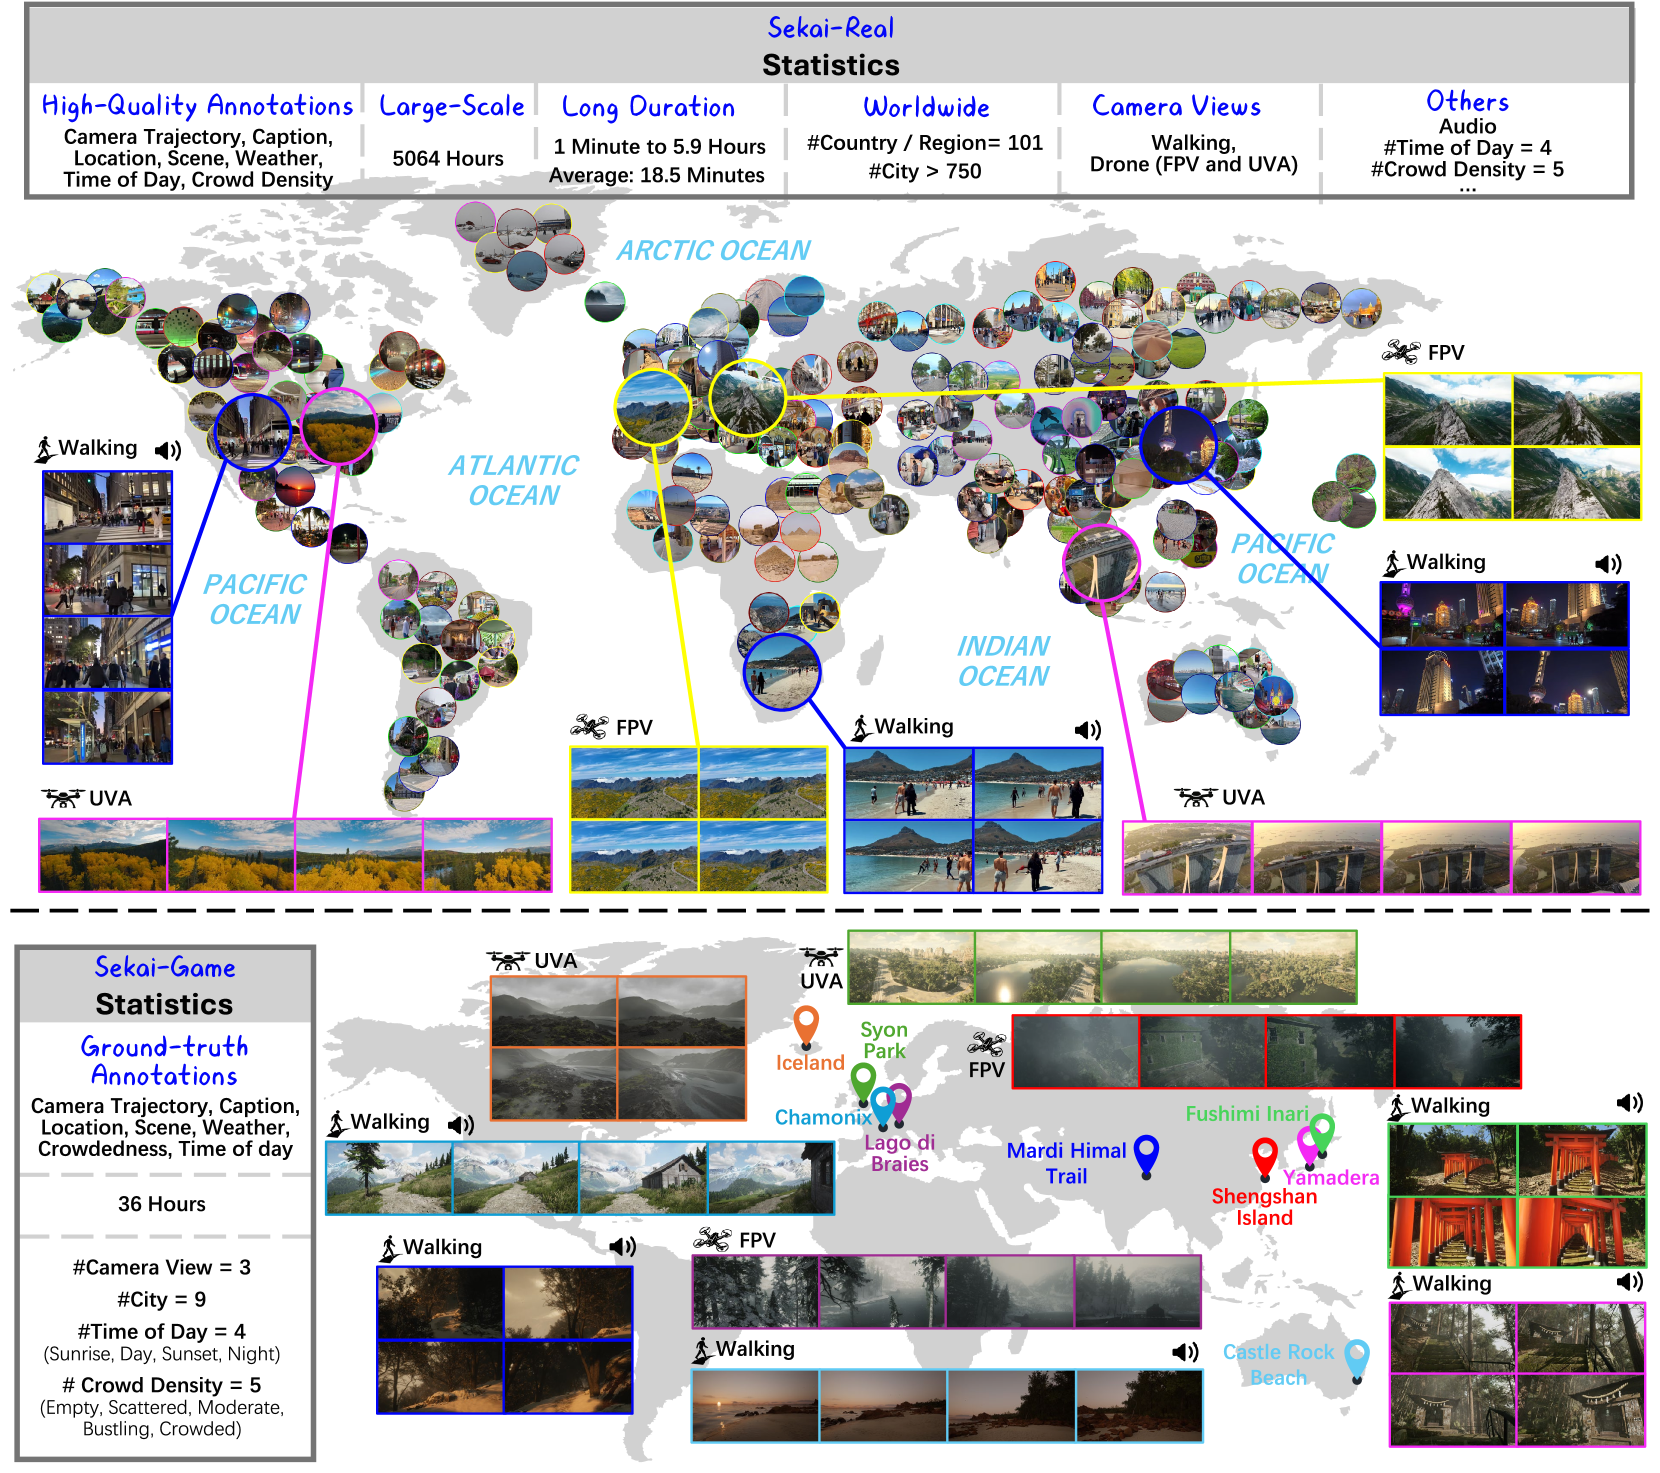The height and width of the screenshot is (1473, 1660).
Task: Click the ARCTIC OCEAN label
Action: click(712, 250)
